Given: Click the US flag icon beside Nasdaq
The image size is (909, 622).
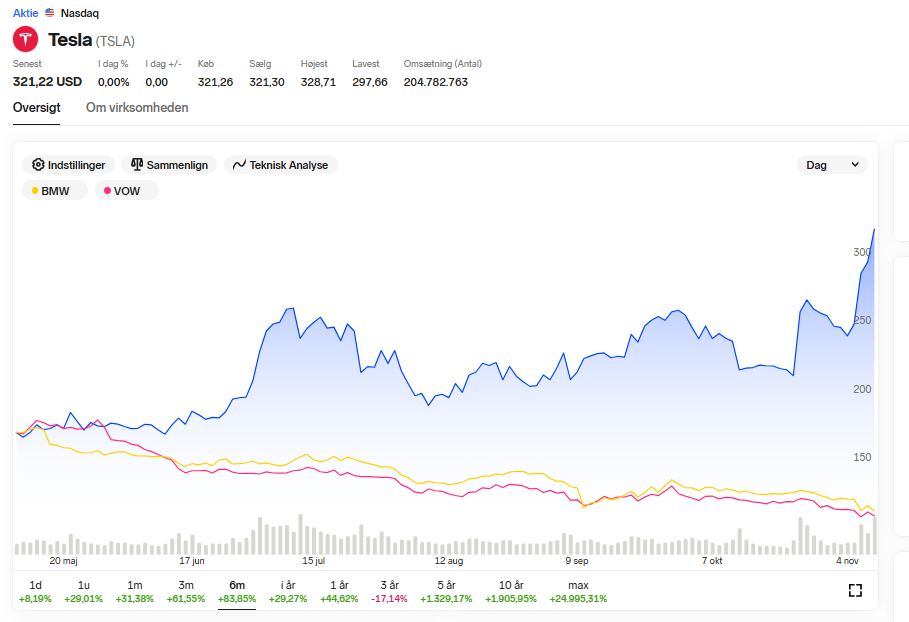Looking at the screenshot, I should pos(50,13).
